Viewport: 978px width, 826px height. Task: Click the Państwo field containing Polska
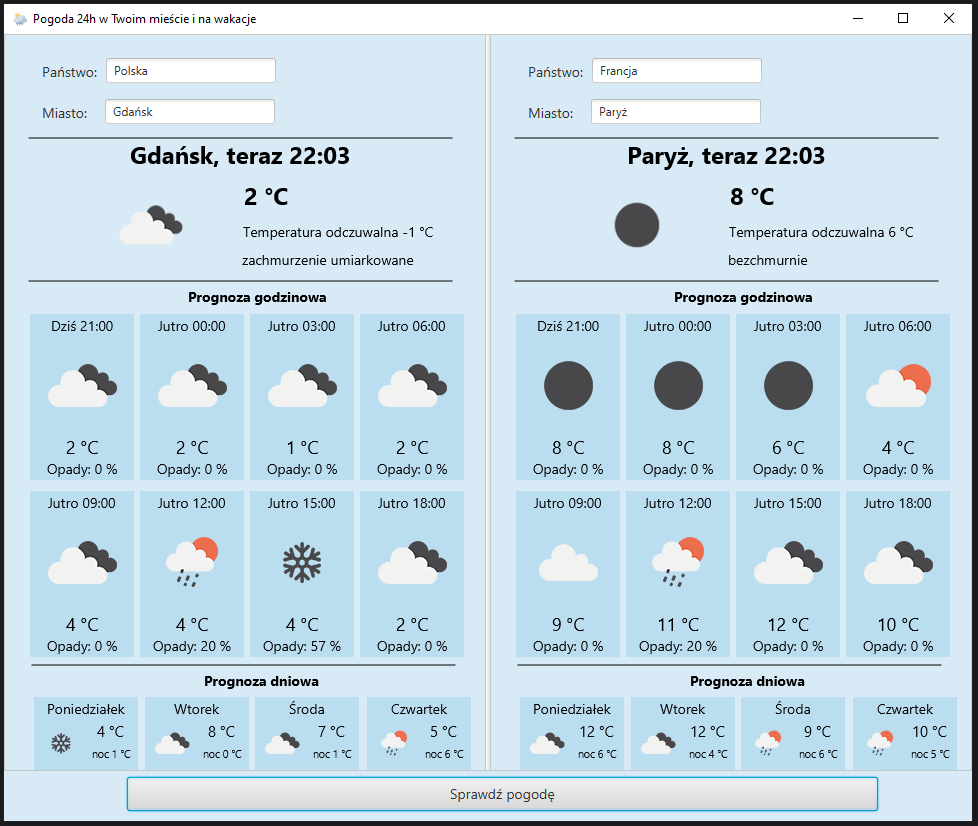click(x=190, y=71)
